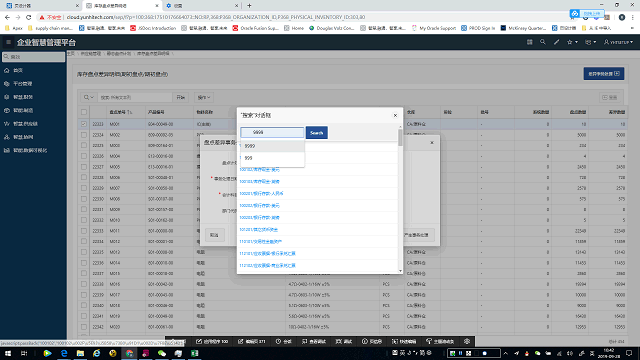Check the M002 row checkbox
The width and height of the screenshot is (640, 360).
coord(84,135)
